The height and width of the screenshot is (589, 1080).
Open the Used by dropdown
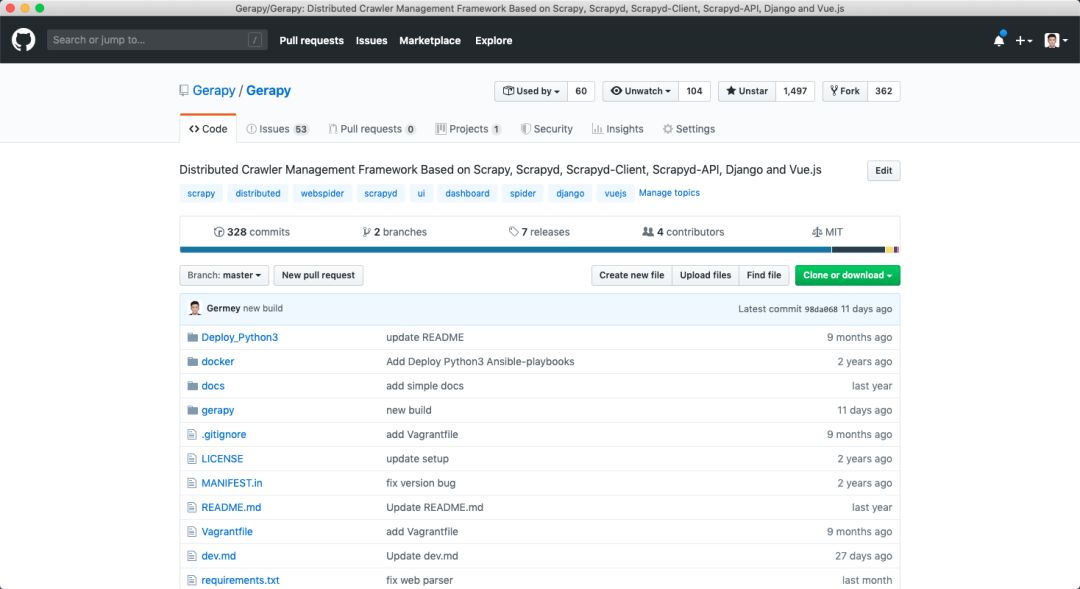tap(531, 91)
